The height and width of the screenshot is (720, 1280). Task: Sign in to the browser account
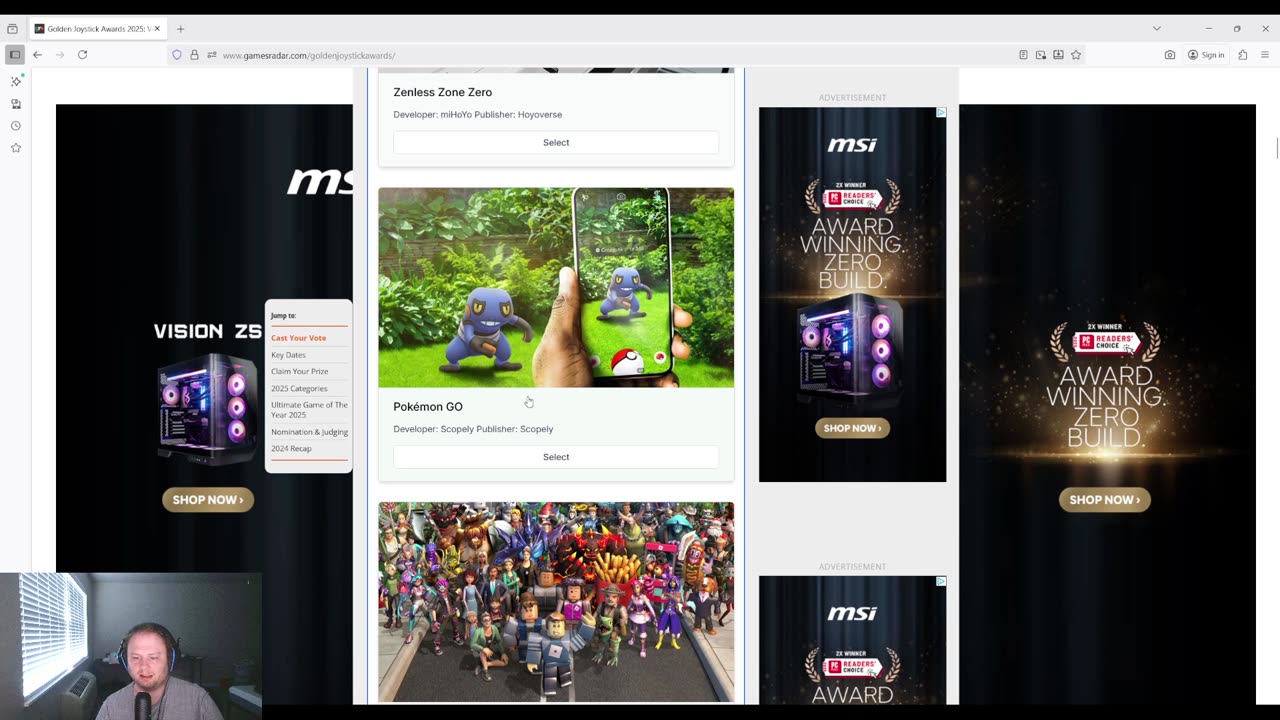[x=1206, y=55]
